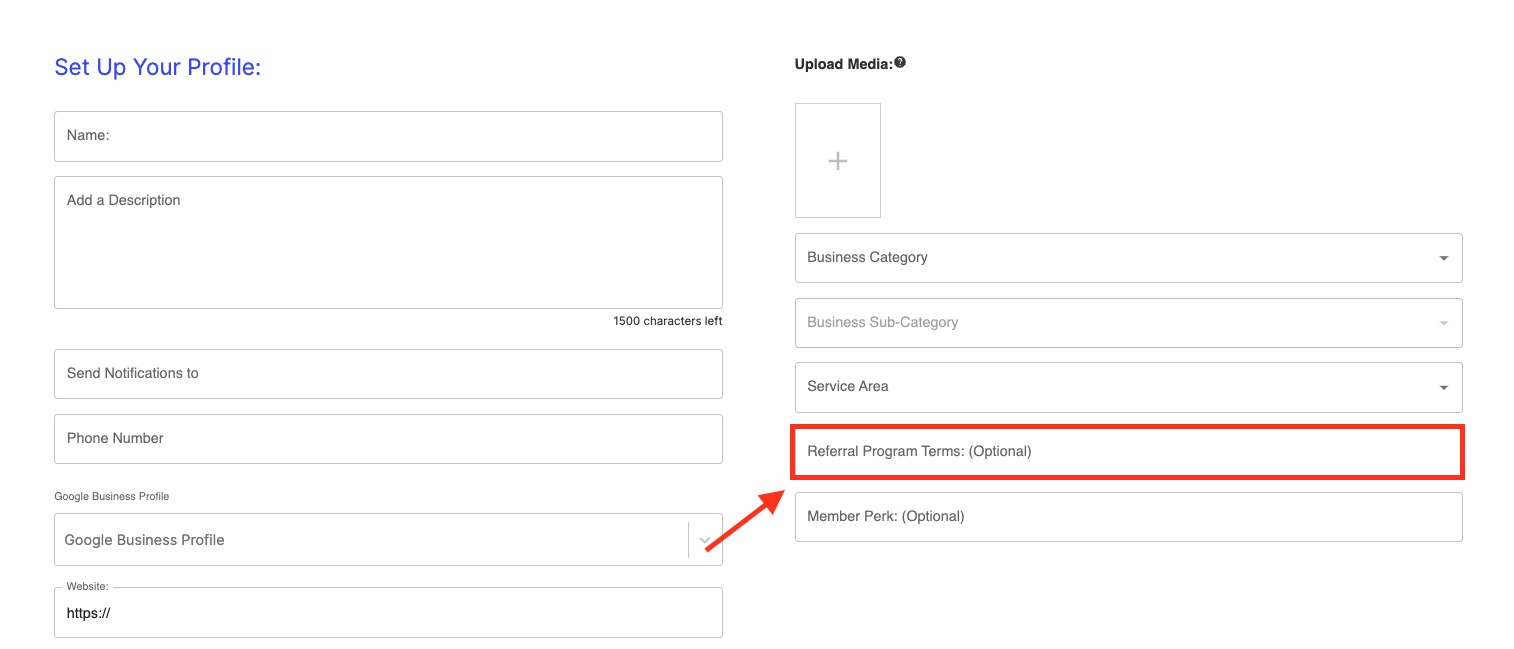Click the Set Up Your Profile heading

coord(157,67)
